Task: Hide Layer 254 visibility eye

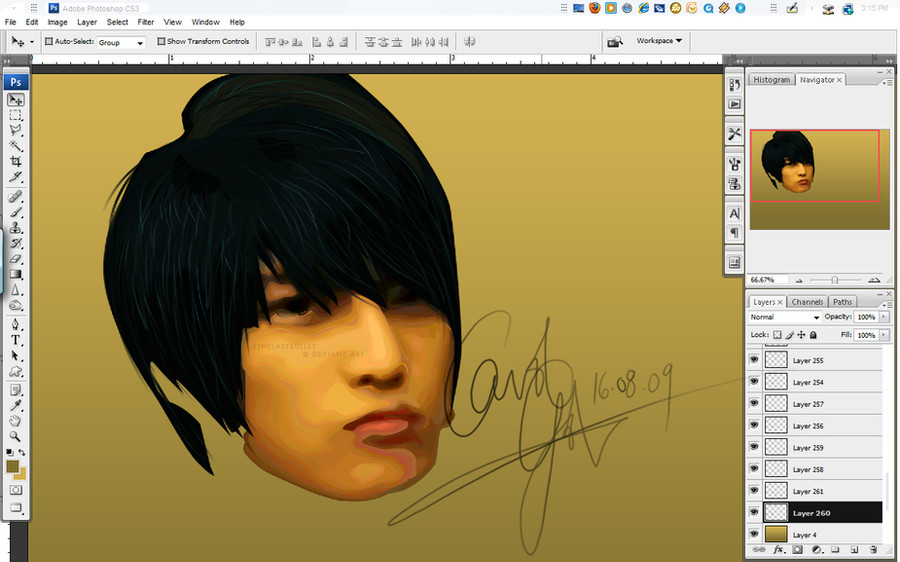Action: click(x=754, y=382)
